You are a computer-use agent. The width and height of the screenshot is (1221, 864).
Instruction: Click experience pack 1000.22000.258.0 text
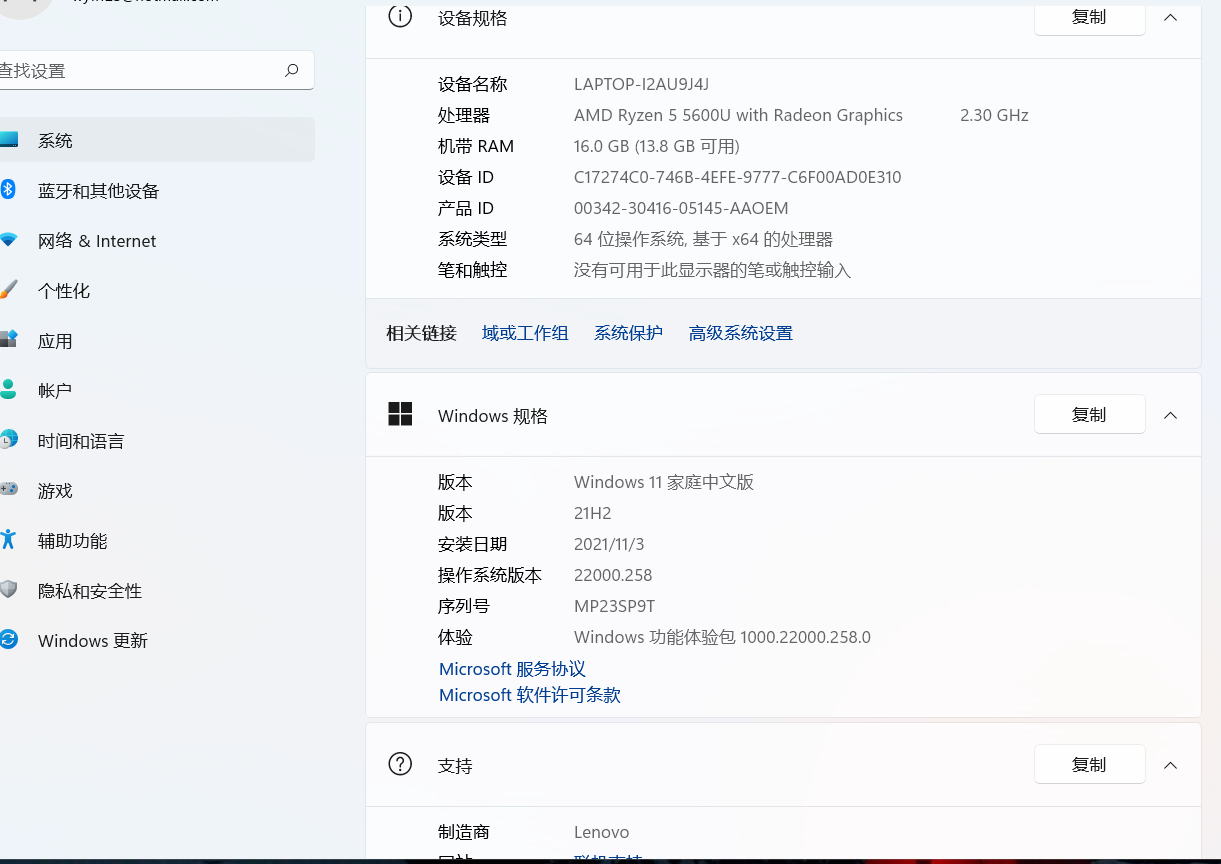[722, 637]
